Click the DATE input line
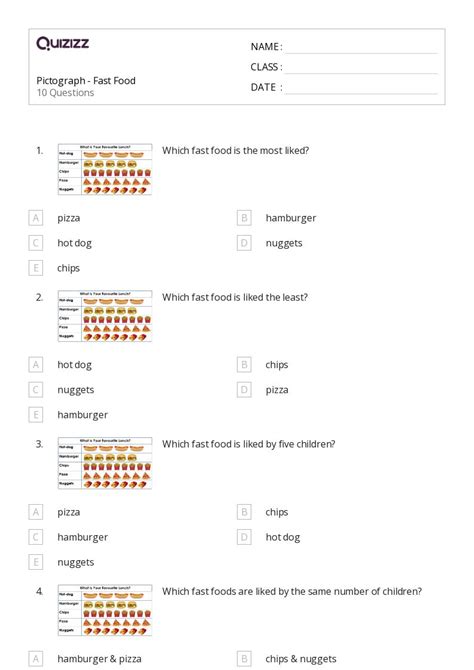The height and width of the screenshot is (670, 474). 362,88
